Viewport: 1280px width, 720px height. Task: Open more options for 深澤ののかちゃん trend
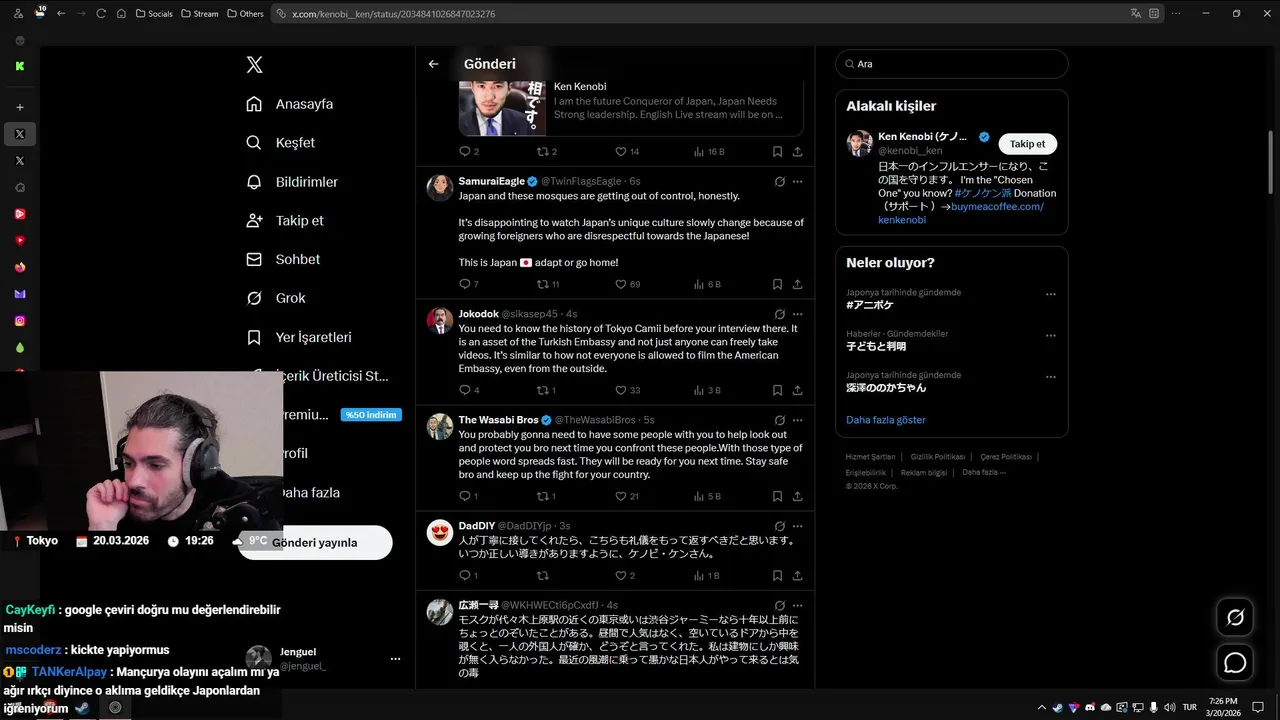tap(1051, 377)
